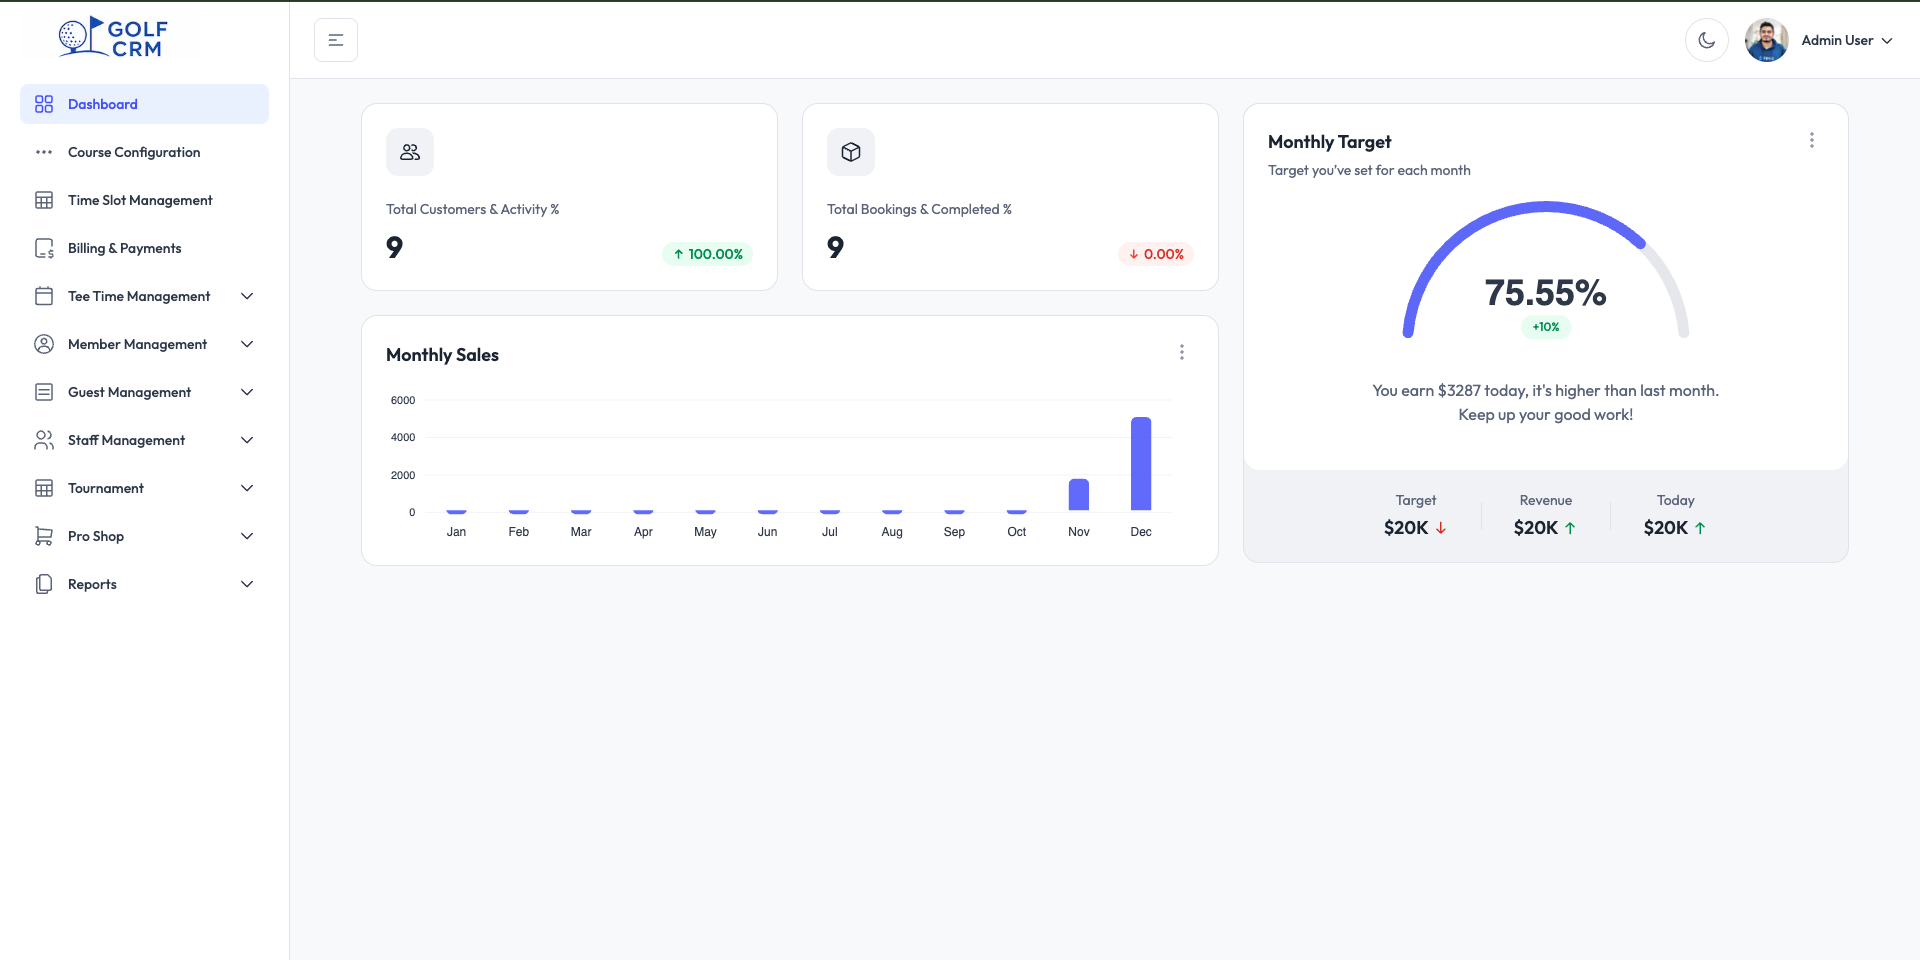Open Monthly Target three-dot options menu
1920x960 pixels.
[1812, 140]
